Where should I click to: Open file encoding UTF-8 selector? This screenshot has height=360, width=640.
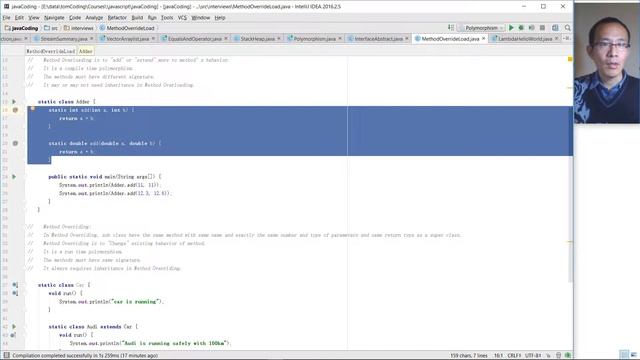(533, 356)
